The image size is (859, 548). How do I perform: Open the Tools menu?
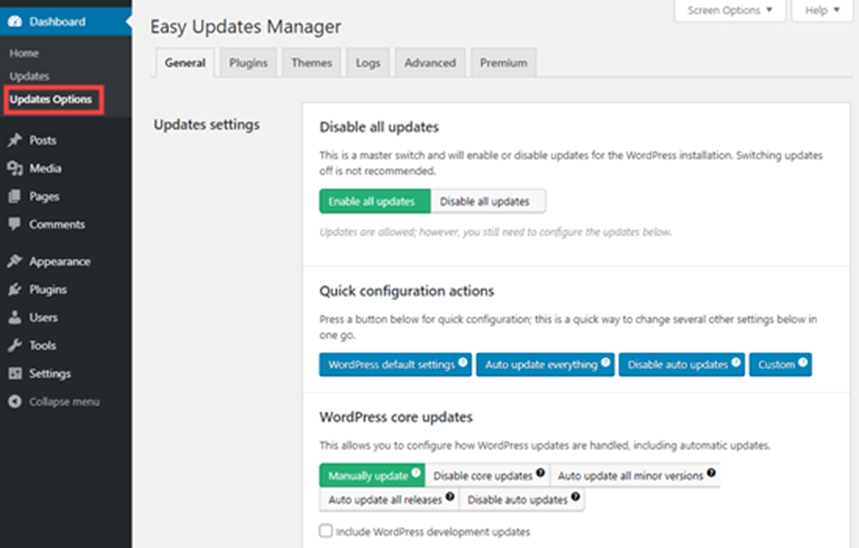[66, 345]
